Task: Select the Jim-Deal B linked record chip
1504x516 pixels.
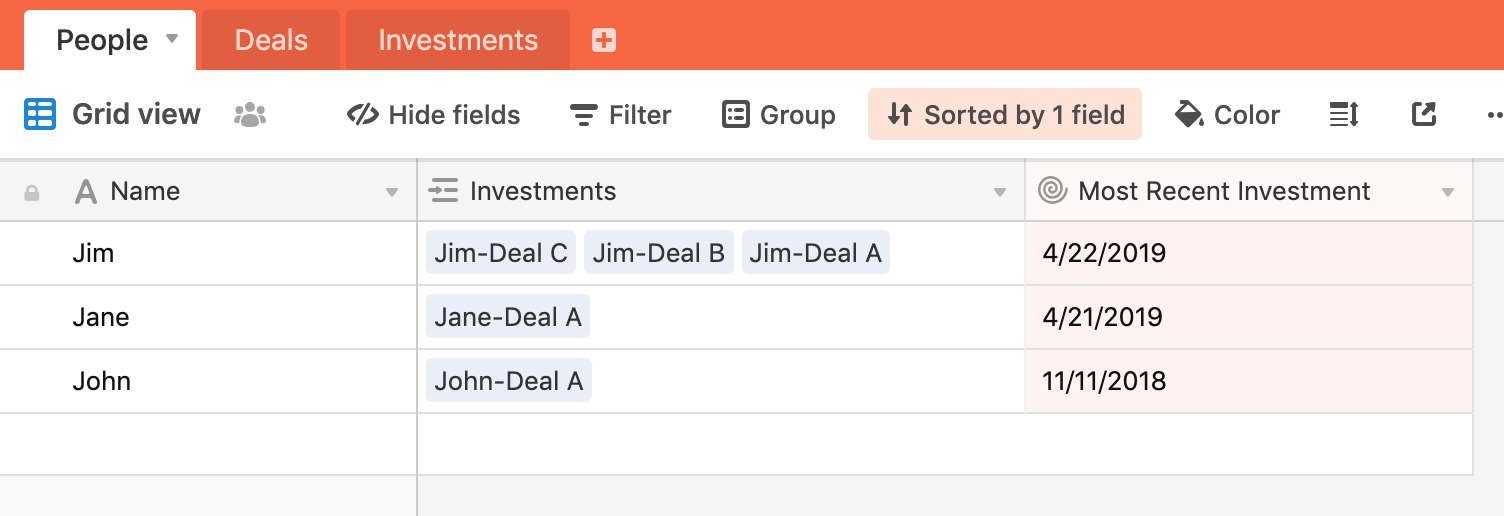Action: [659, 253]
